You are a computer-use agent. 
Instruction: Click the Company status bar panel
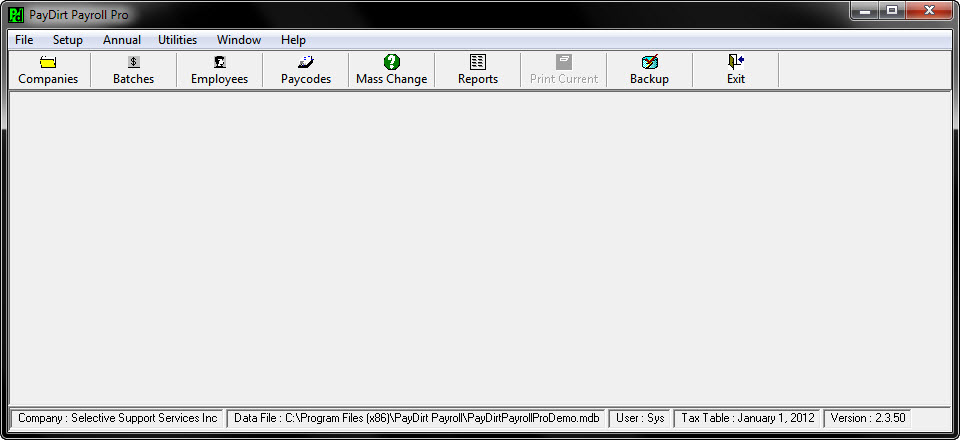pos(117,418)
